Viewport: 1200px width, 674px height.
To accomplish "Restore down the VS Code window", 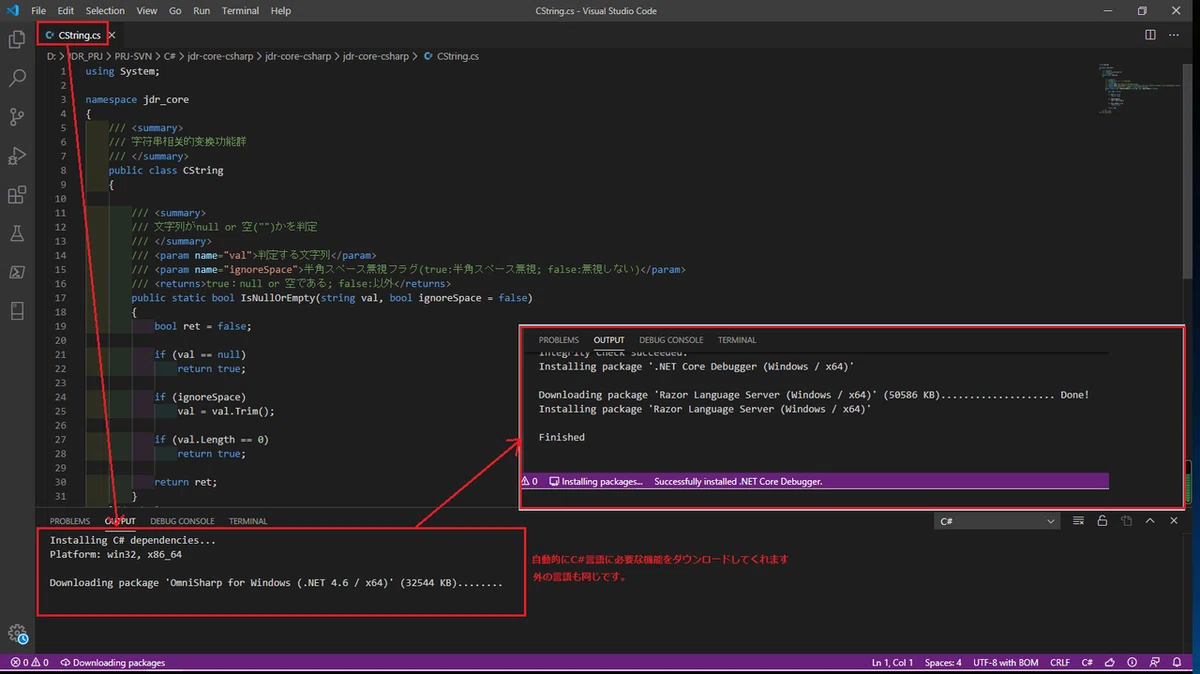I will click(x=1142, y=10).
